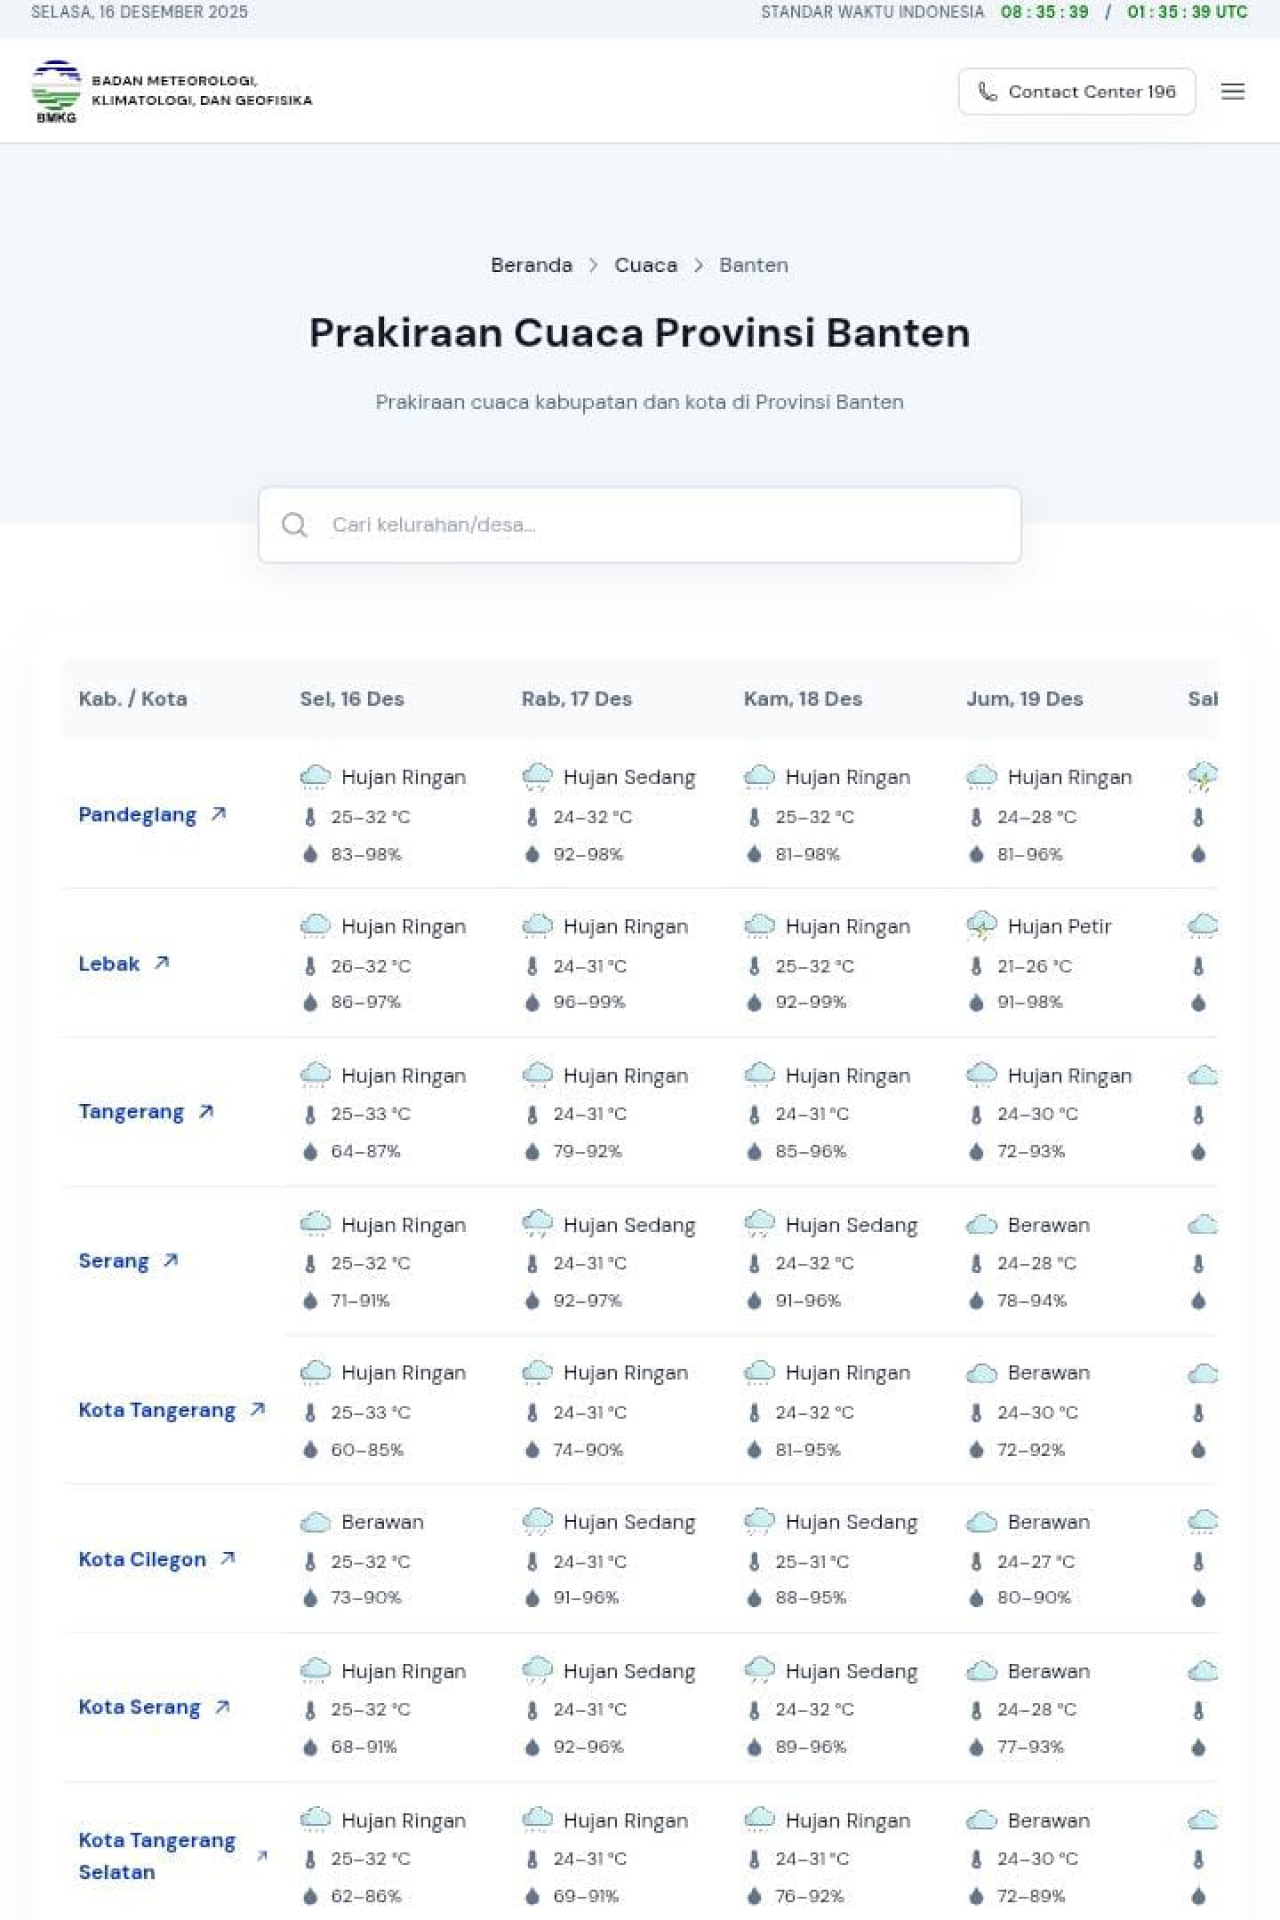Click the Rab, 17 Des column header

(x=576, y=699)
